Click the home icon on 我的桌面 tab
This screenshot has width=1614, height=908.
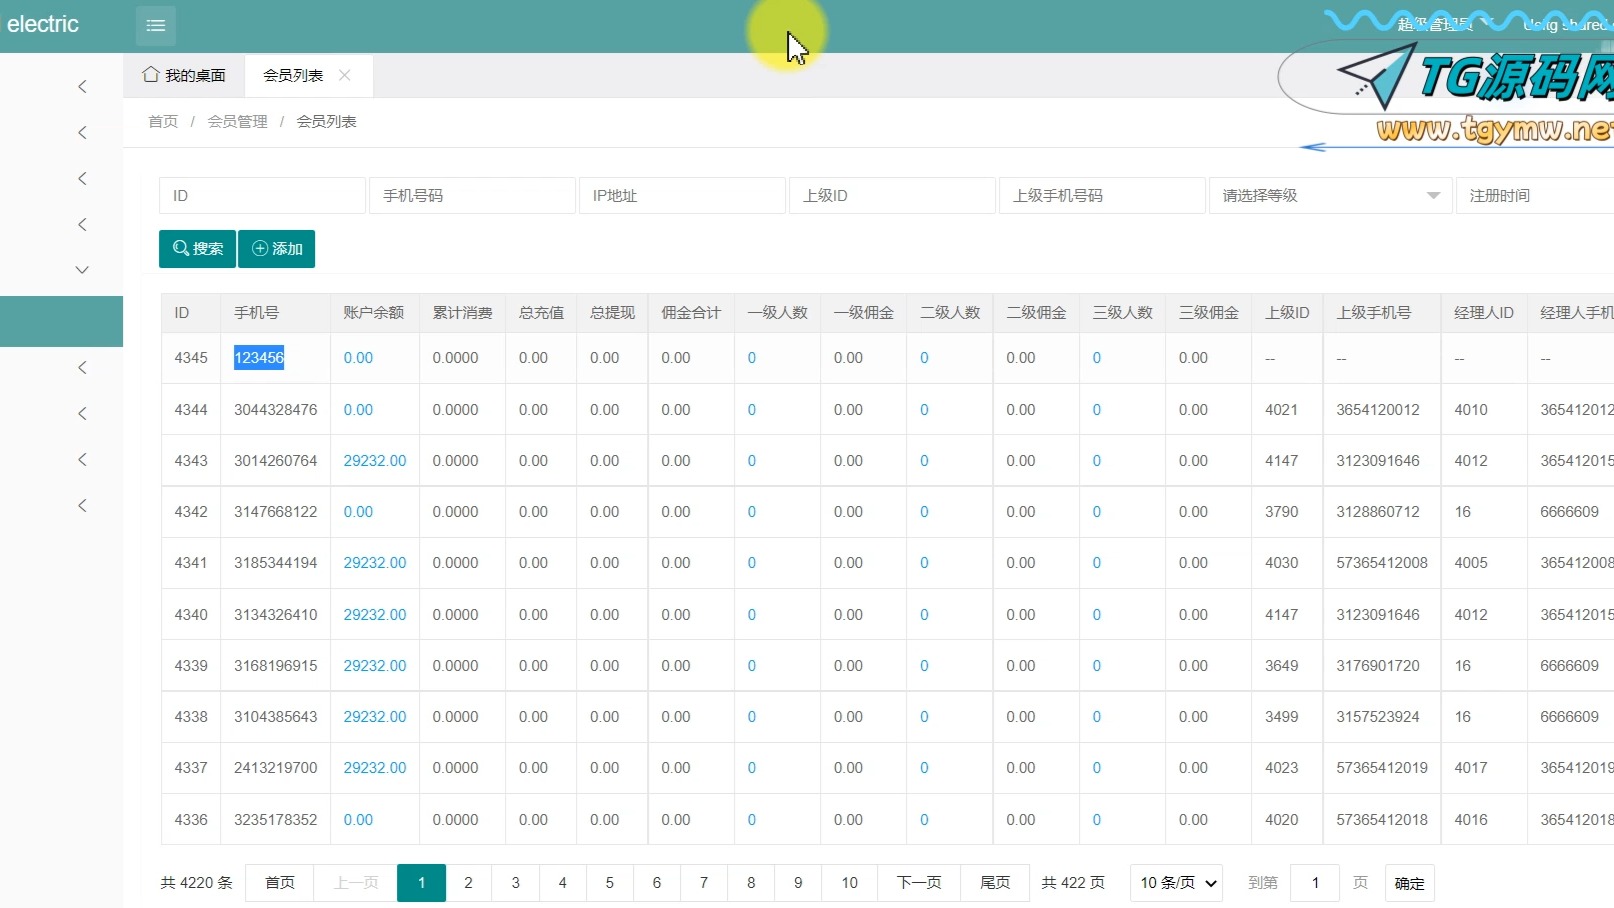[x=151, y=75]
